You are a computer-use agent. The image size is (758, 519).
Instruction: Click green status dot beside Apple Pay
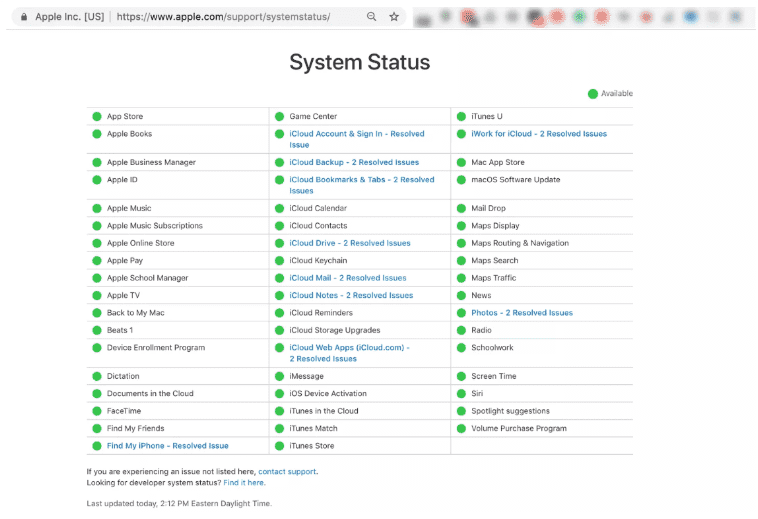coord(97,260)
